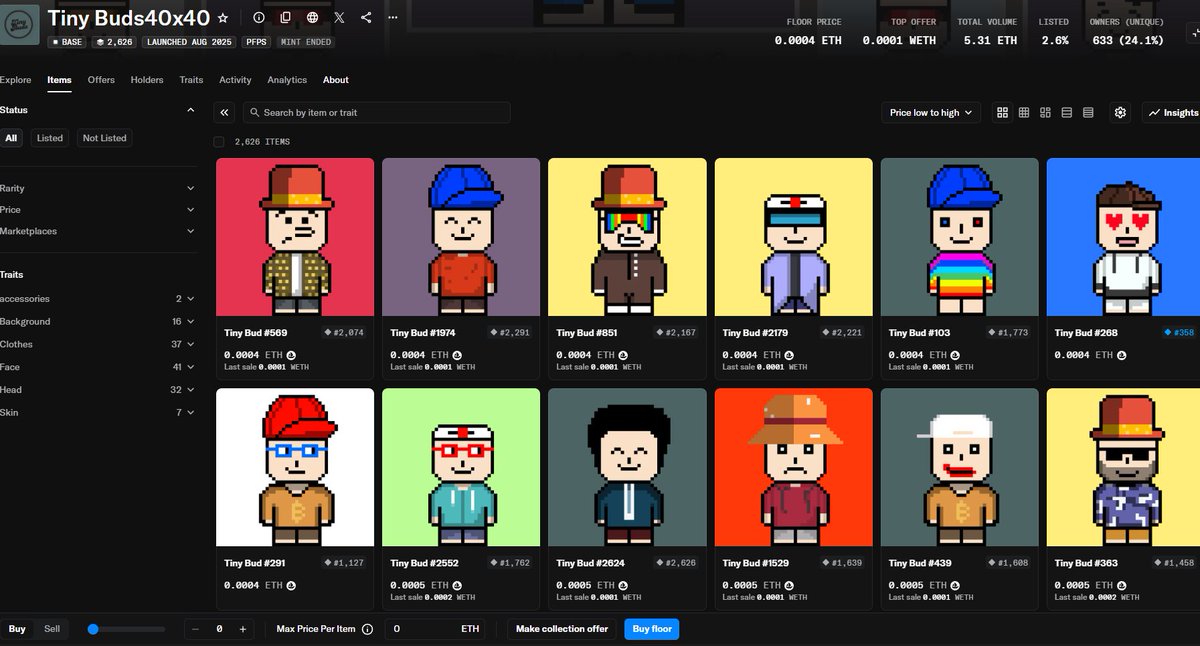
Task: Click rarity rank #2,626 on Tiny Bud #2624
Action: pos(676,563)
